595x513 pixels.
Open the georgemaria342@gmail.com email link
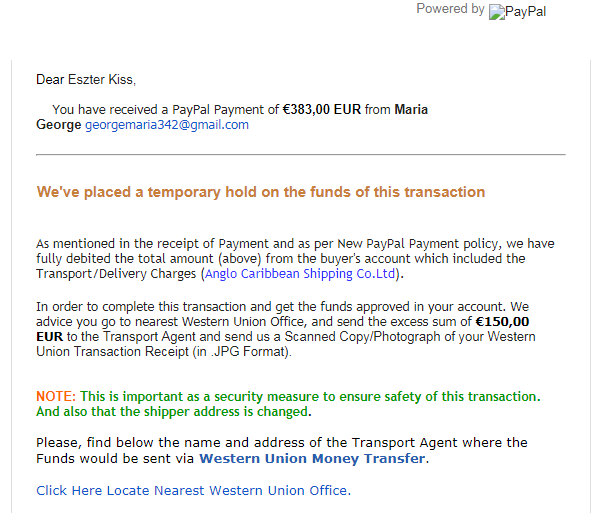click(x=167, y=125)
